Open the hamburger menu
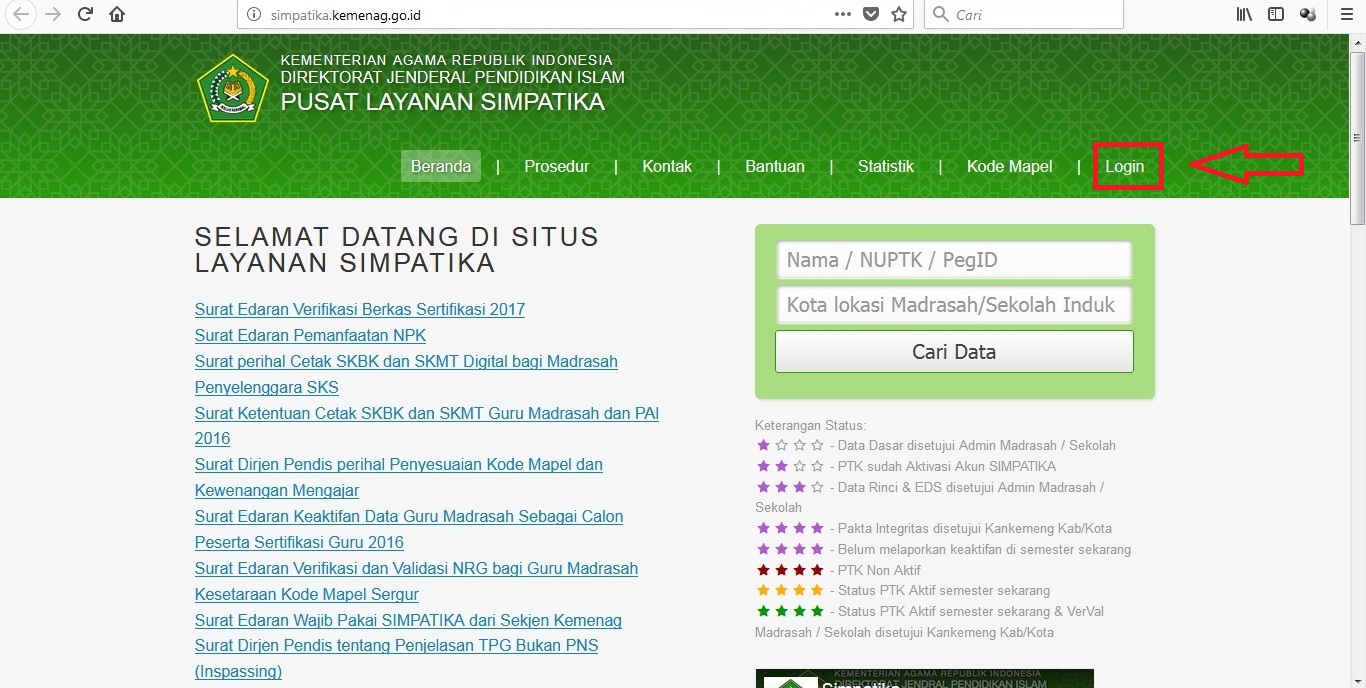This screenshot has width=1366, height=688. click(x=1344, y=15)
